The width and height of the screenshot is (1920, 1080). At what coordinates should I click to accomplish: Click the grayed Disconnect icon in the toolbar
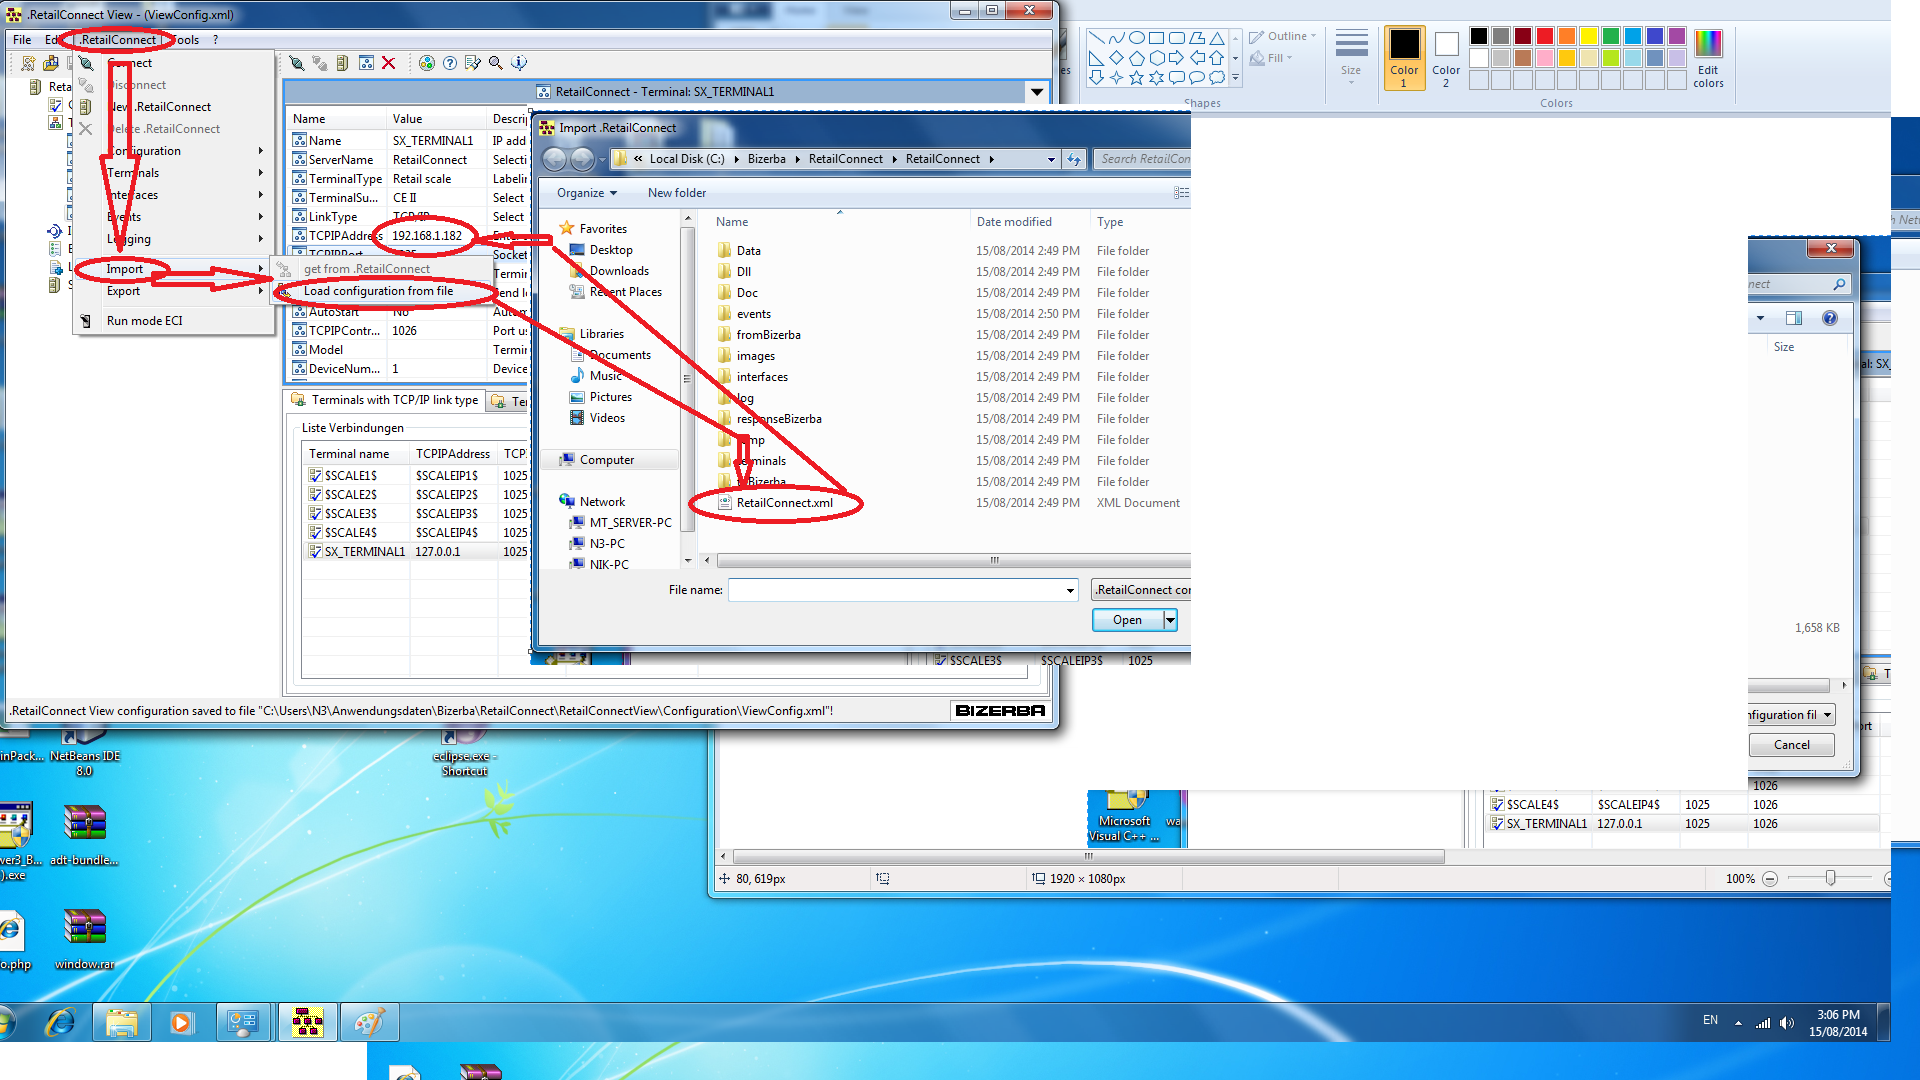pos(319,63)
